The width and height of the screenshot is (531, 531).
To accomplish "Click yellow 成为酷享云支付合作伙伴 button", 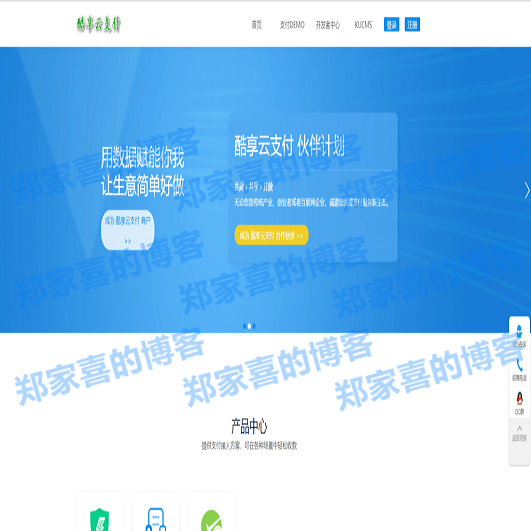I will coord(271,235).
